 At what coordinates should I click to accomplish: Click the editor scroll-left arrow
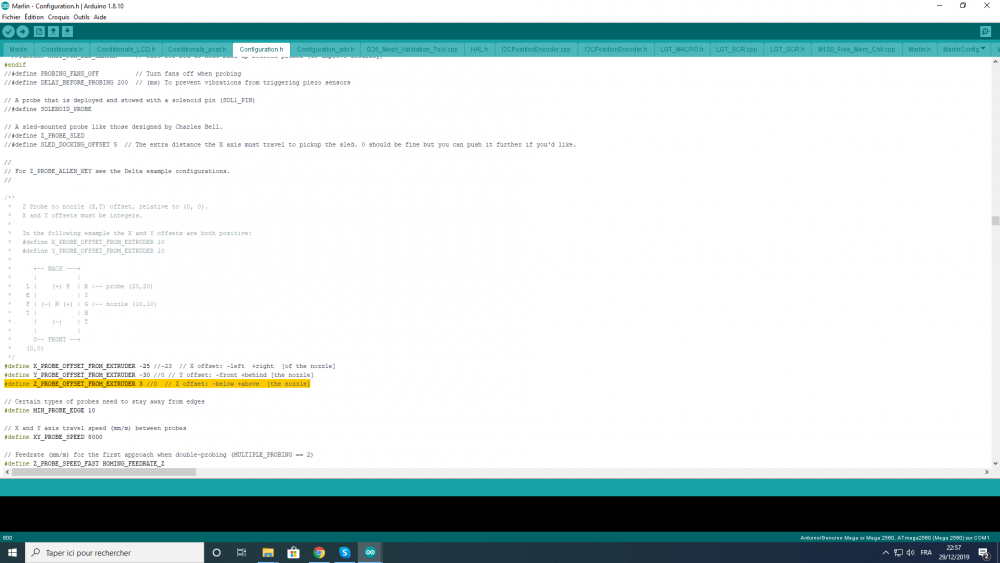click(7, 472)
